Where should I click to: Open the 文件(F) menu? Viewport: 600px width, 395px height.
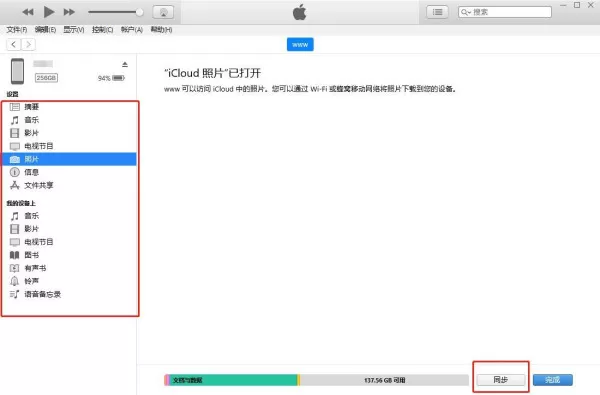pyautogui.click(x=16, y=29)
